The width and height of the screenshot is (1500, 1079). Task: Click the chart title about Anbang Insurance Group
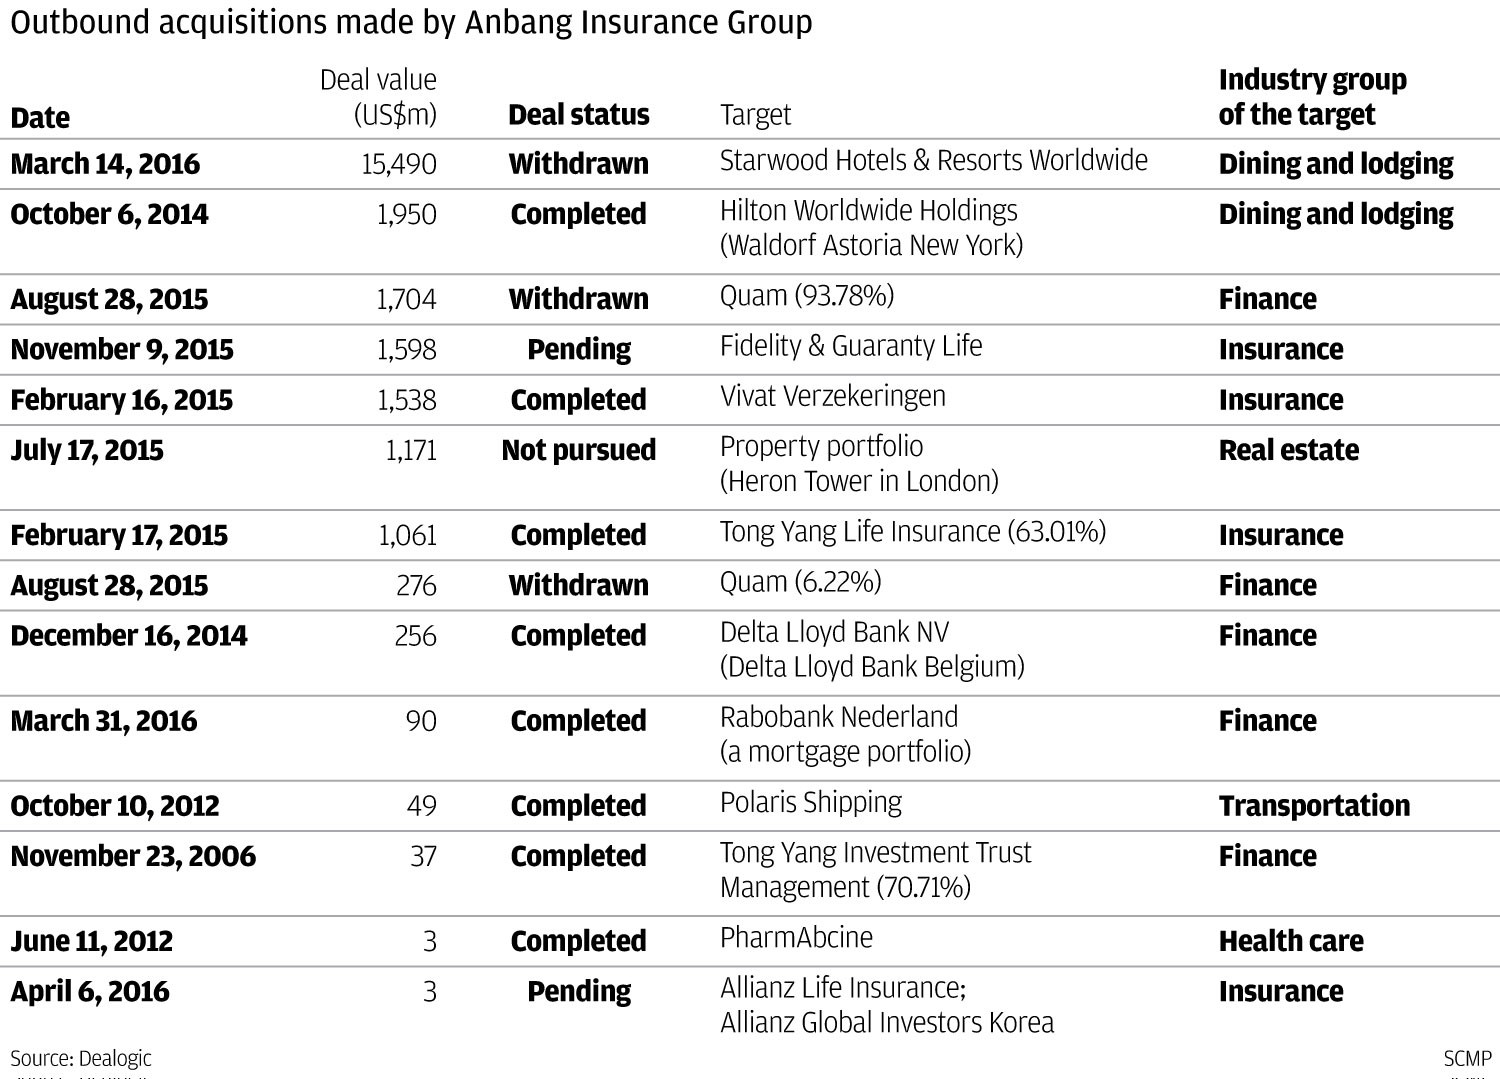pos(411,22)
